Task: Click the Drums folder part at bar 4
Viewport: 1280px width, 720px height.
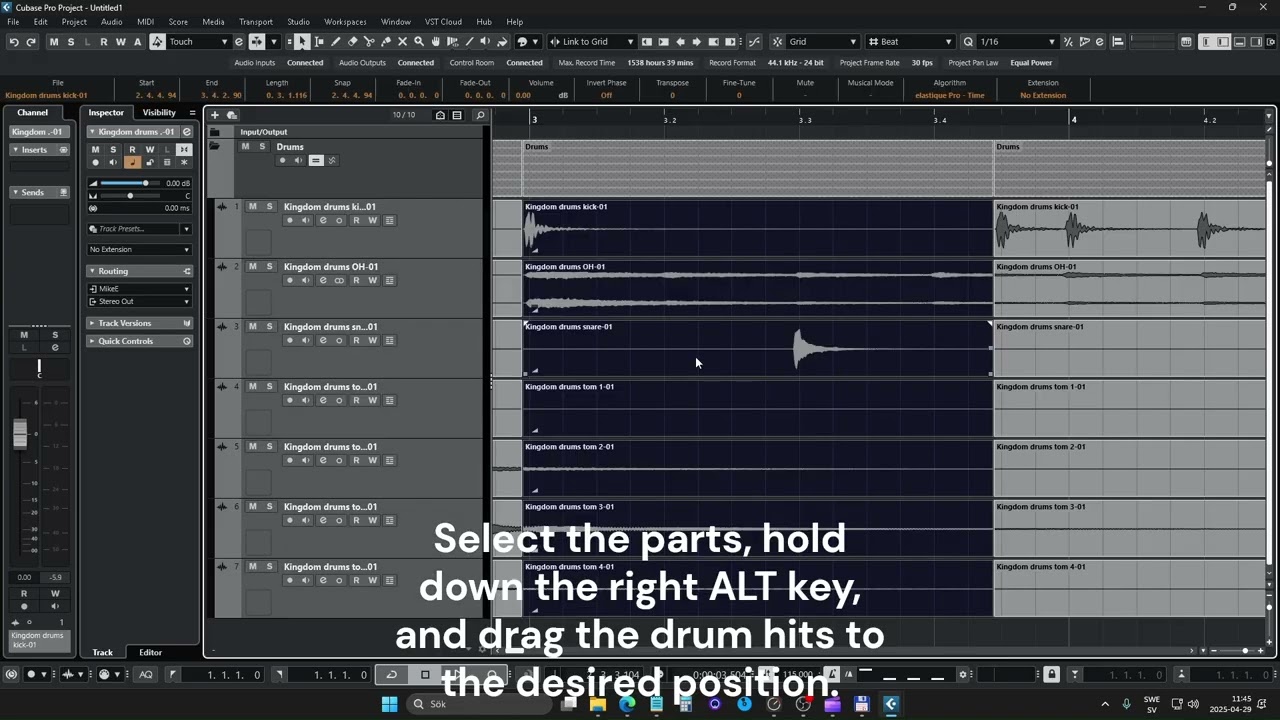Action: (x=1129, y=168)
